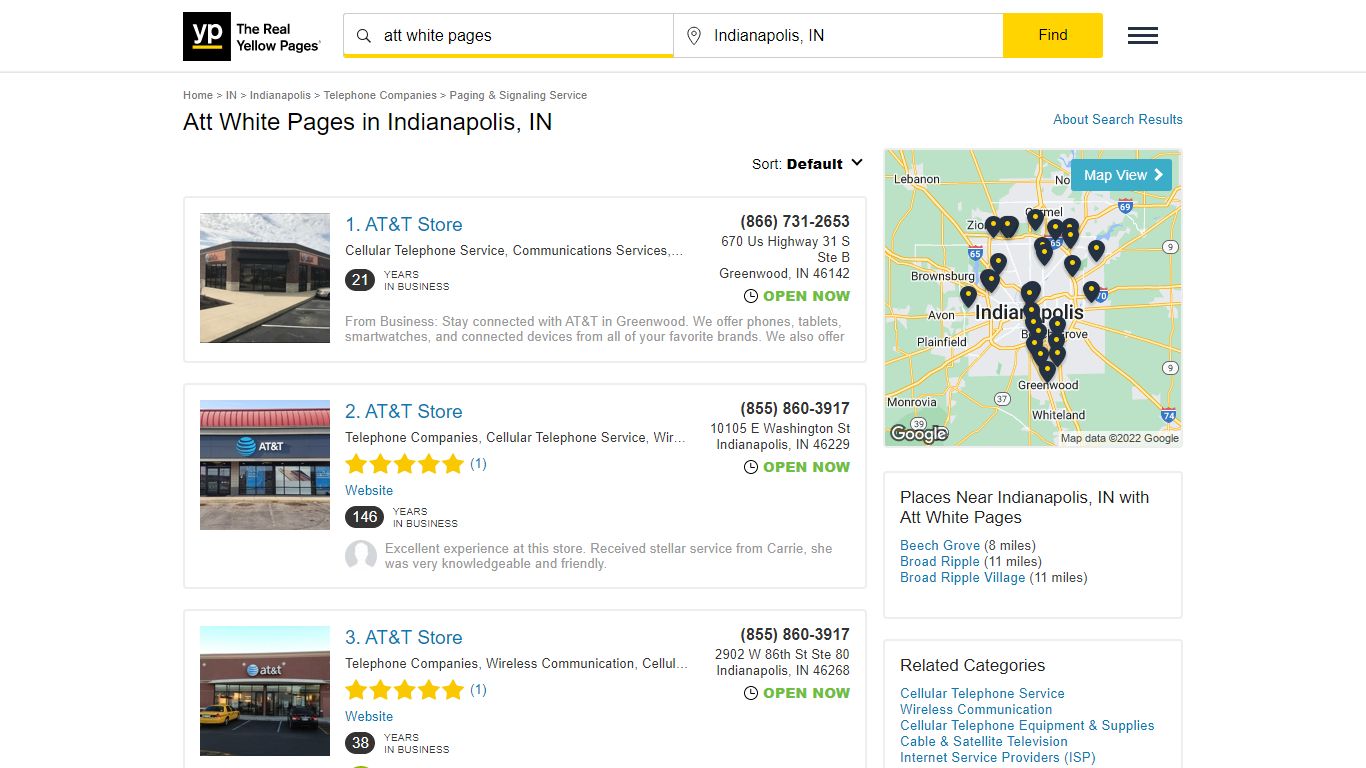Open Telephone Companies breadcrumb

[380, 95]
